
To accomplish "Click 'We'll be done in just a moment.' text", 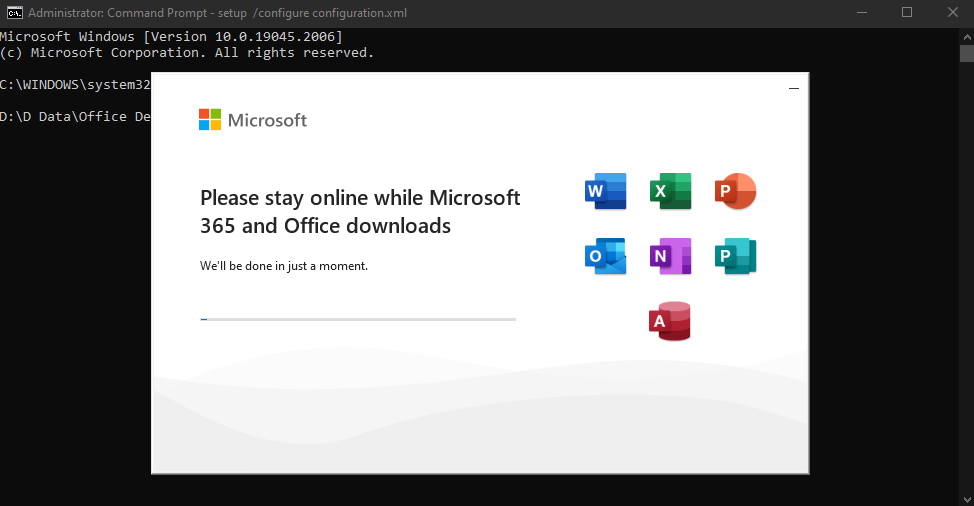I will click(x=284, y=266).
